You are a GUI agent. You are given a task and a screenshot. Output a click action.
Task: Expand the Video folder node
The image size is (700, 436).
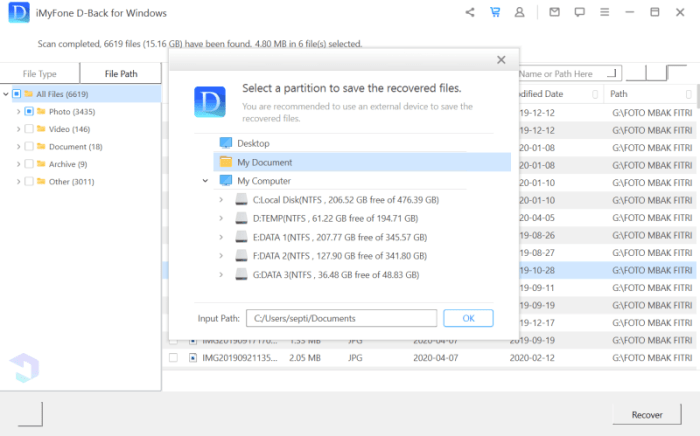click(x=18, y=129)
